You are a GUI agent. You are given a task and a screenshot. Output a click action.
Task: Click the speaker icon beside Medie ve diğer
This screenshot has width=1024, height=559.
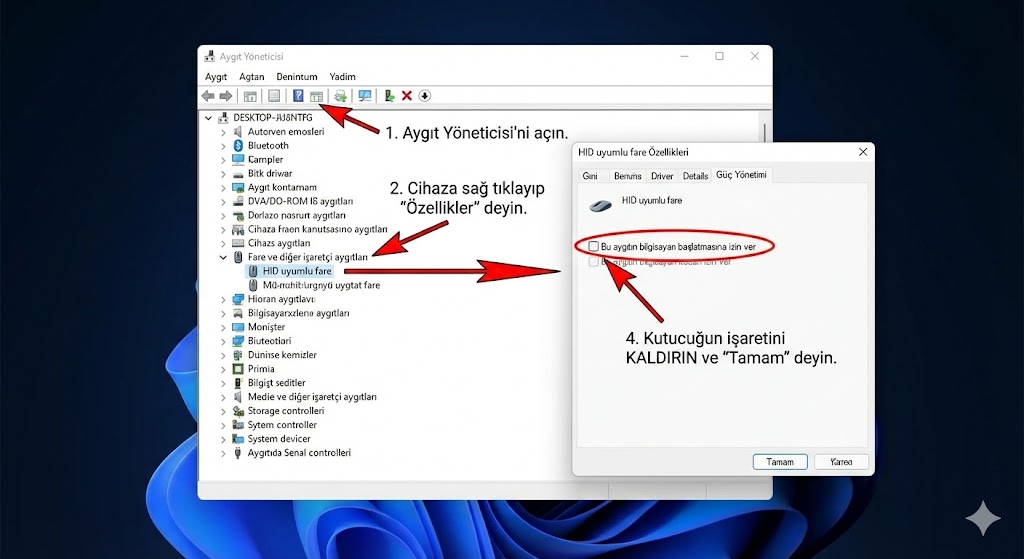point(238,396)
